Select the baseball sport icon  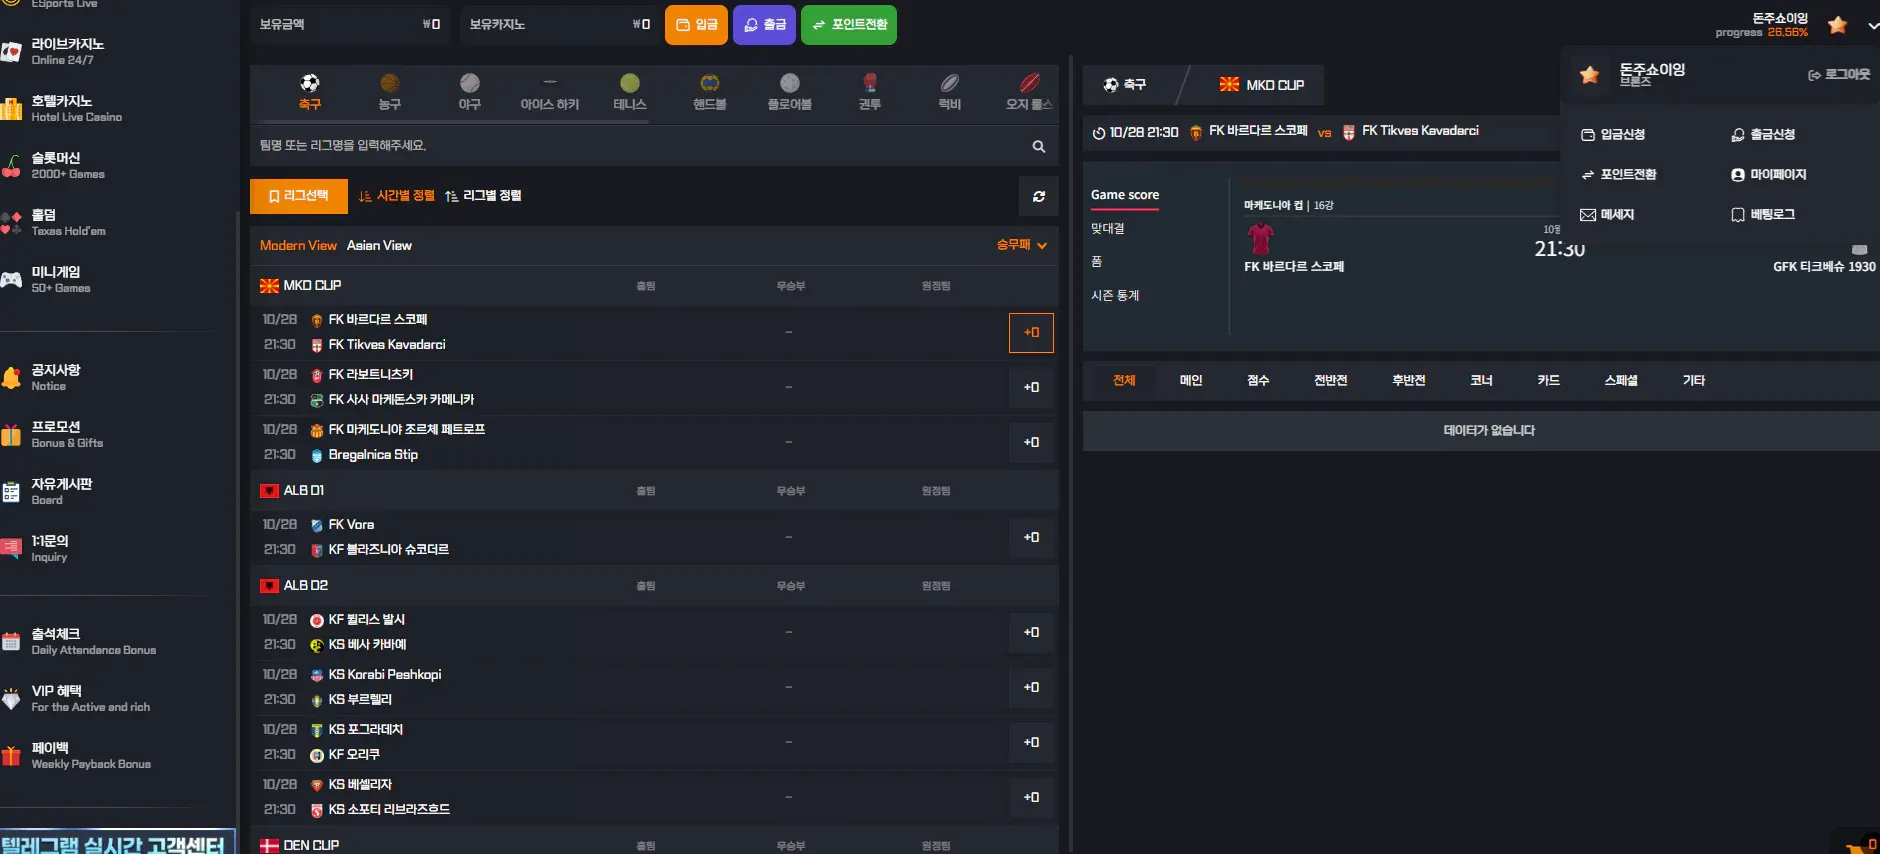(x=470, y=83)
